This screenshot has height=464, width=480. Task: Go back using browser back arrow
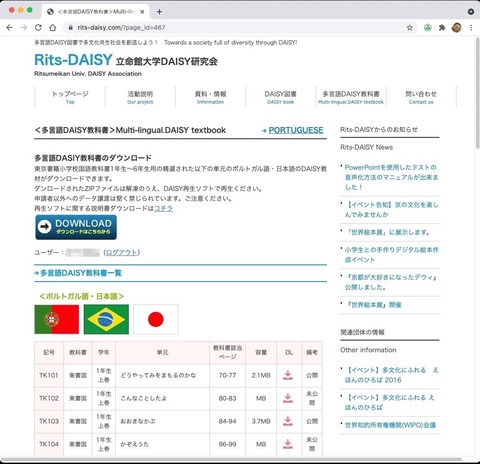tap(9, 28)
